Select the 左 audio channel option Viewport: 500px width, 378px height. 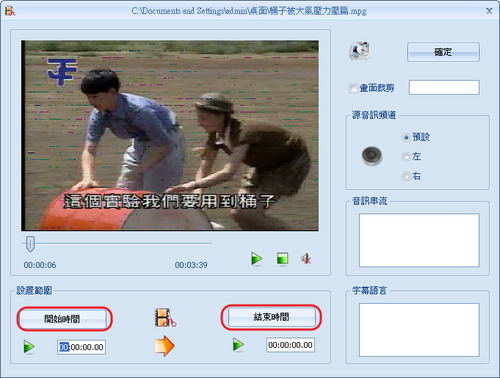[x=406, y=156]
